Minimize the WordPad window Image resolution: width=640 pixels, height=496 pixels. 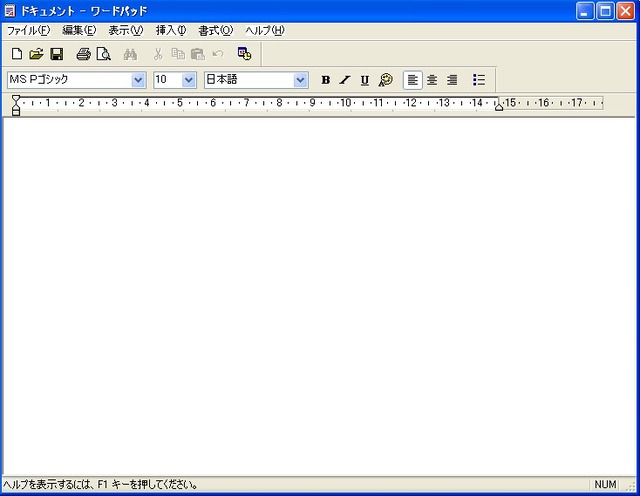[585, 11]
